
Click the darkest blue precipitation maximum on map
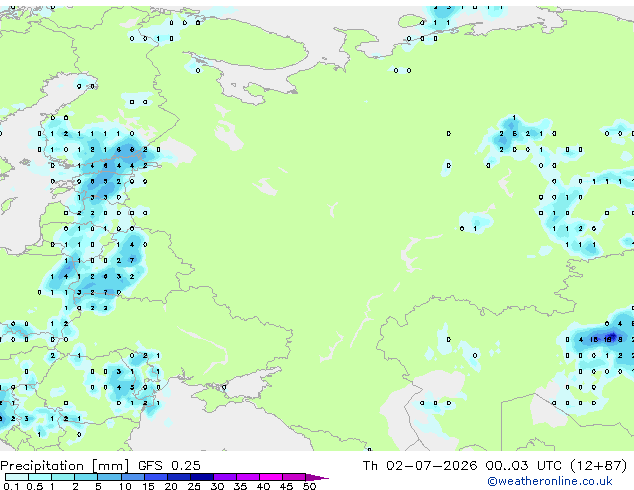click(x=611, y=337)
